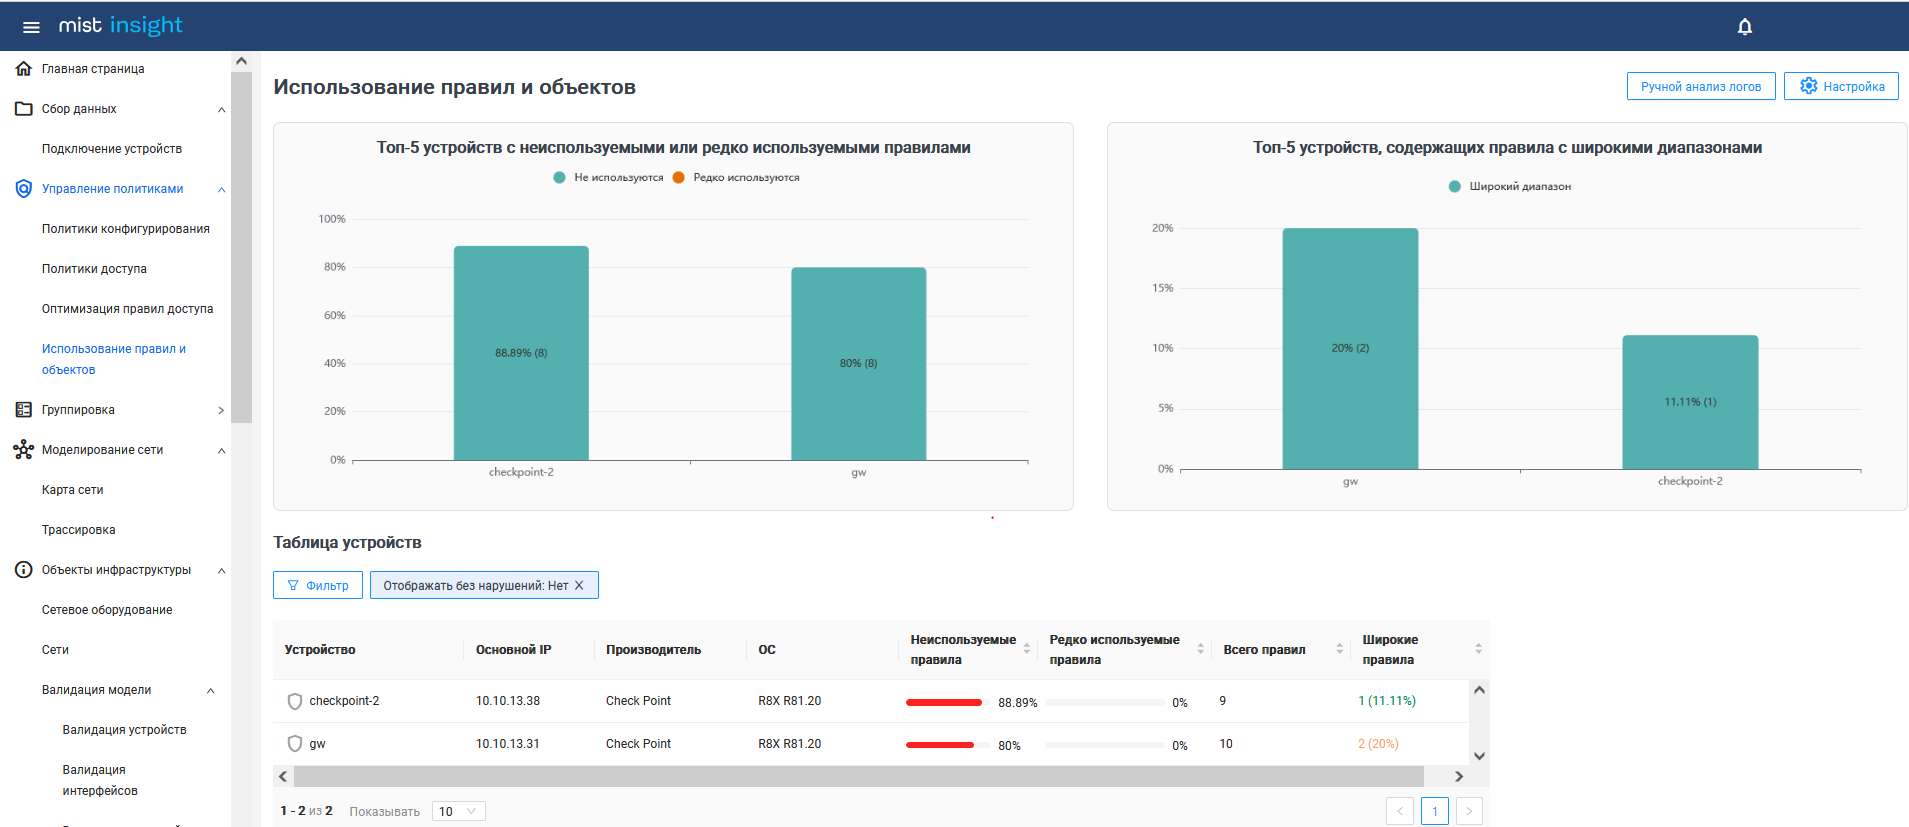This screenshot has height=827, width=1909.
Task: Open the rows-per-page dropdown showing 10
Action: tap(458, 811)
